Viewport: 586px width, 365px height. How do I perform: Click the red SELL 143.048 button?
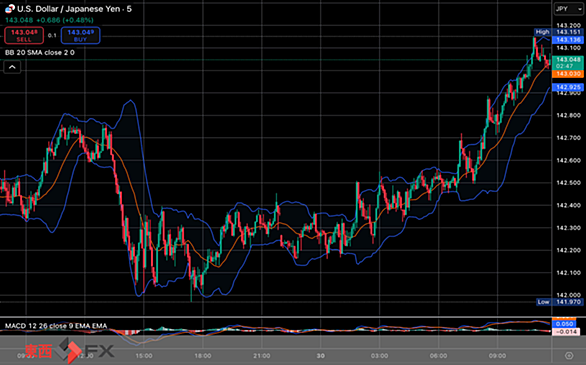(x=24, y=35)
